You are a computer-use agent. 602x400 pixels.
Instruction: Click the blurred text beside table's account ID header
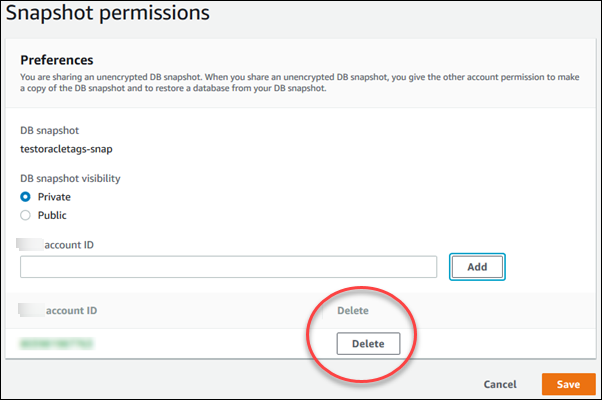pyautogui.click(x=33, y=311)
